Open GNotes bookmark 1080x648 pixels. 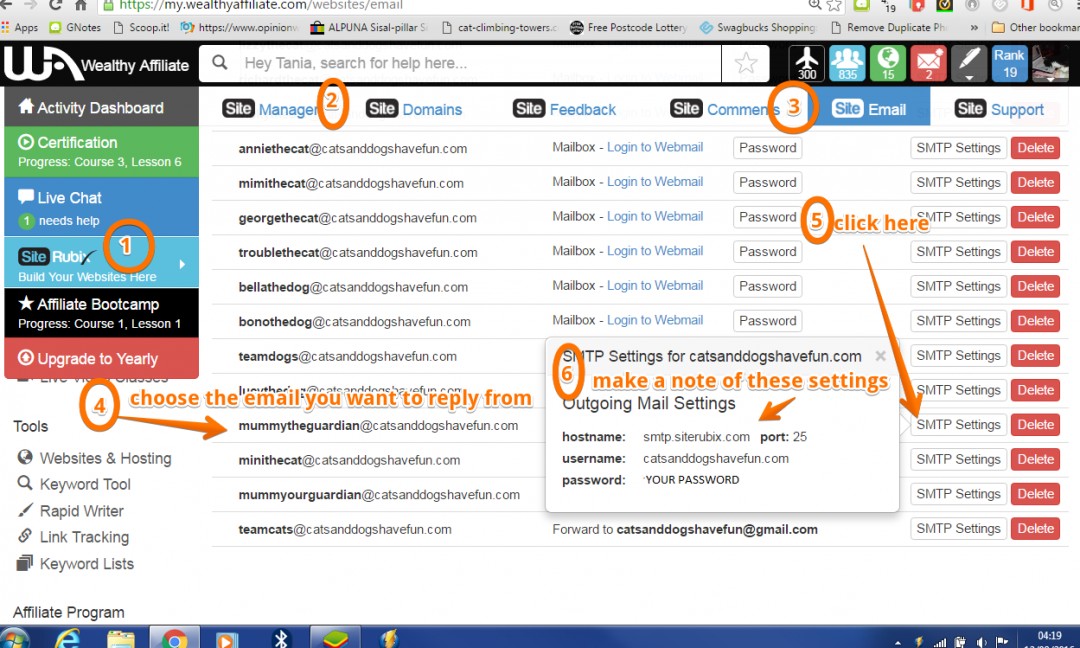tap(76, 28)
